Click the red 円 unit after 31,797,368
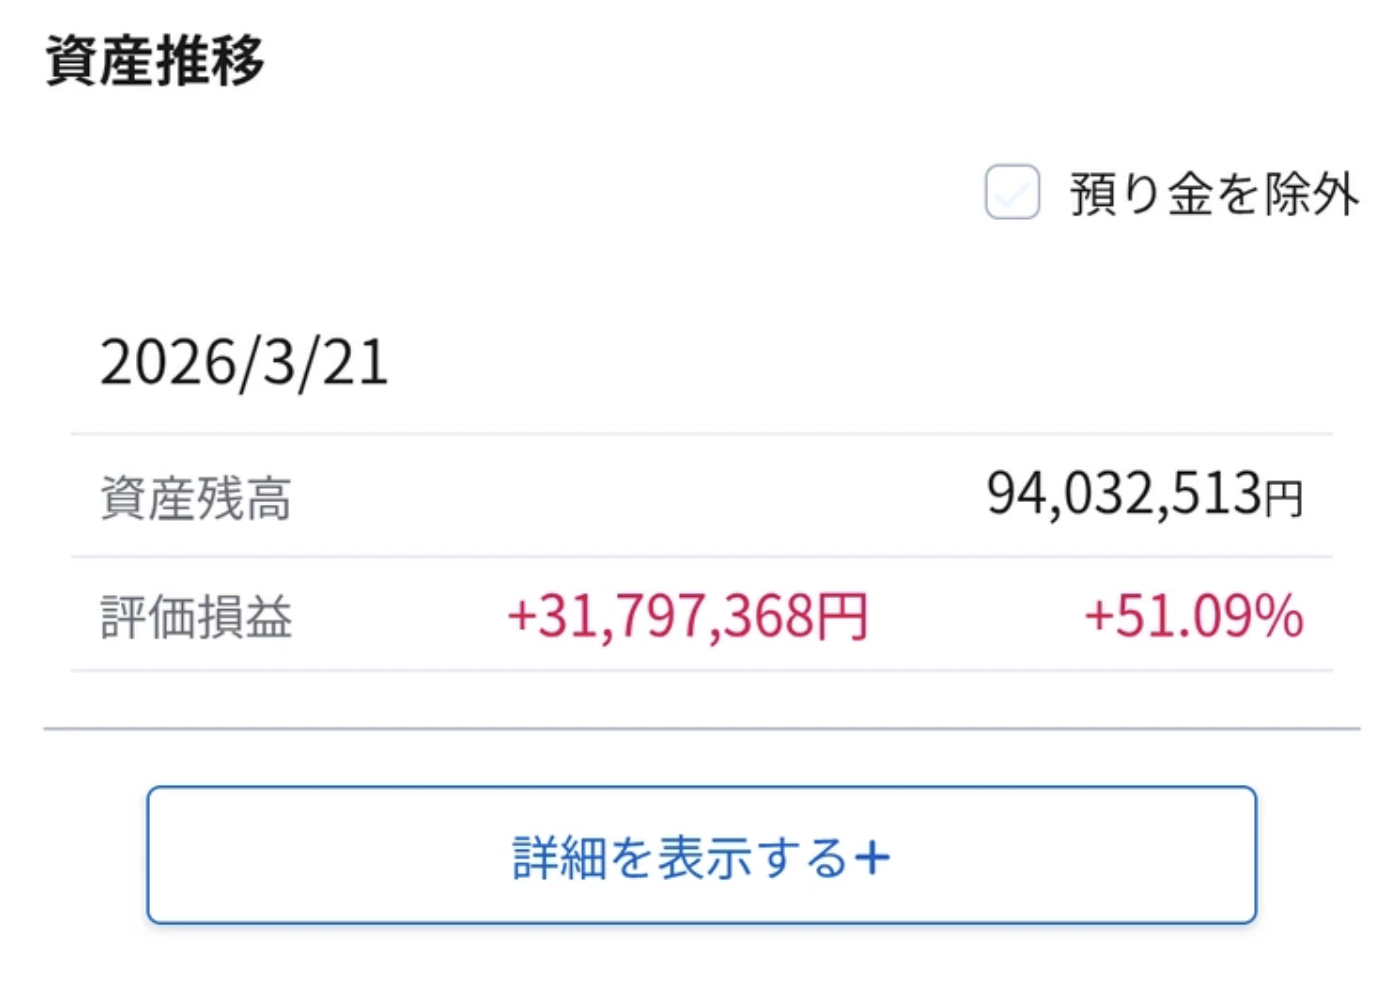1384x998 pixels. click(842, 617)
